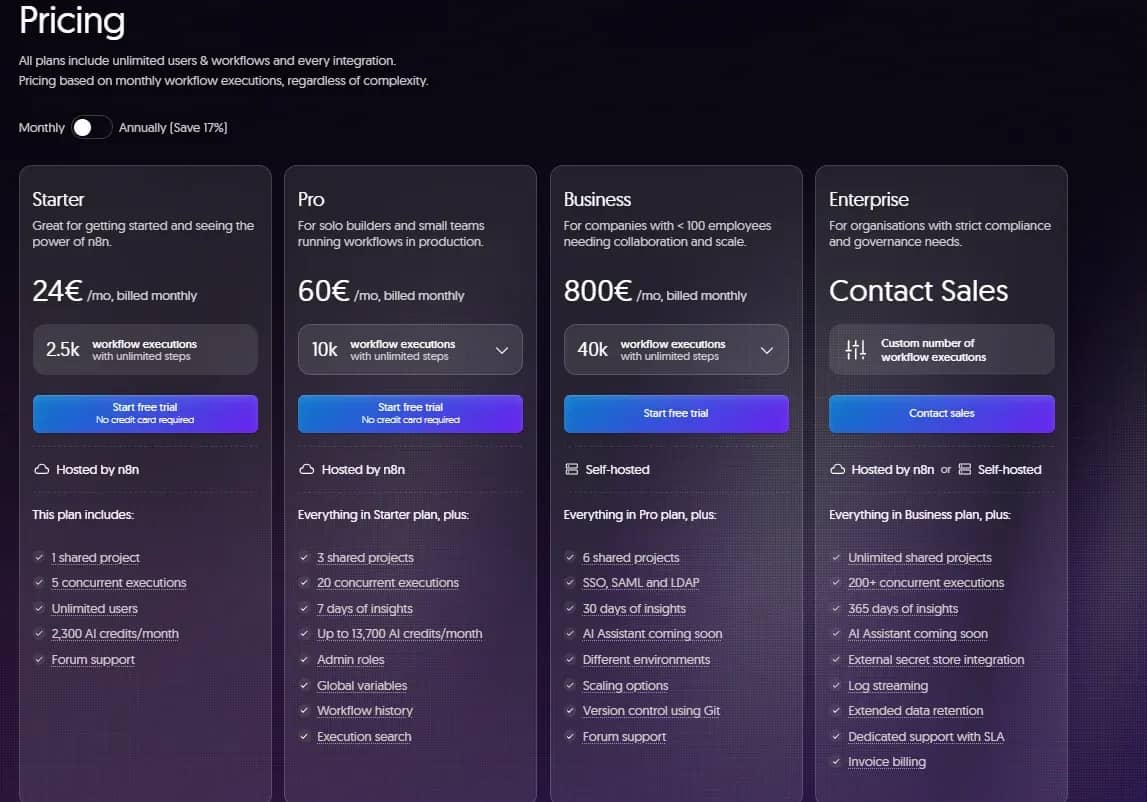Click the Starter plan title
This screenshot has height=802, width=1147.
58,199
